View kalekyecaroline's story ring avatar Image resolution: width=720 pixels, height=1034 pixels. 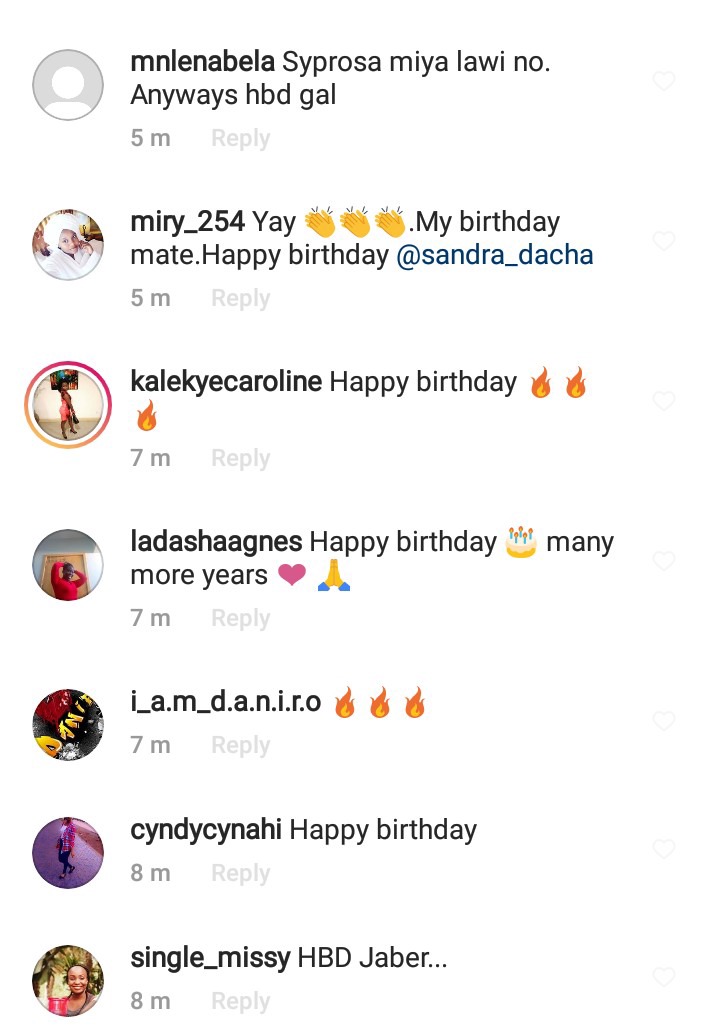68,405
